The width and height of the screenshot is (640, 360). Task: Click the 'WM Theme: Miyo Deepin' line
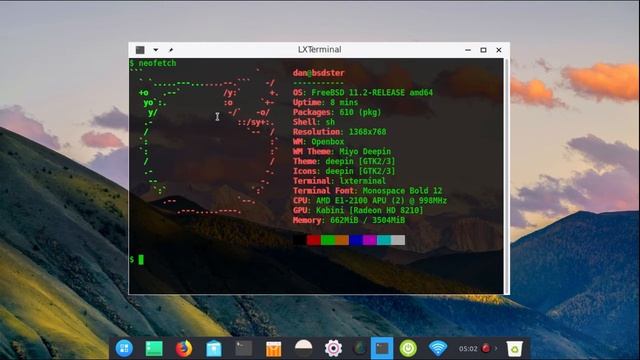pyautogui.click(x=342, y=151)
